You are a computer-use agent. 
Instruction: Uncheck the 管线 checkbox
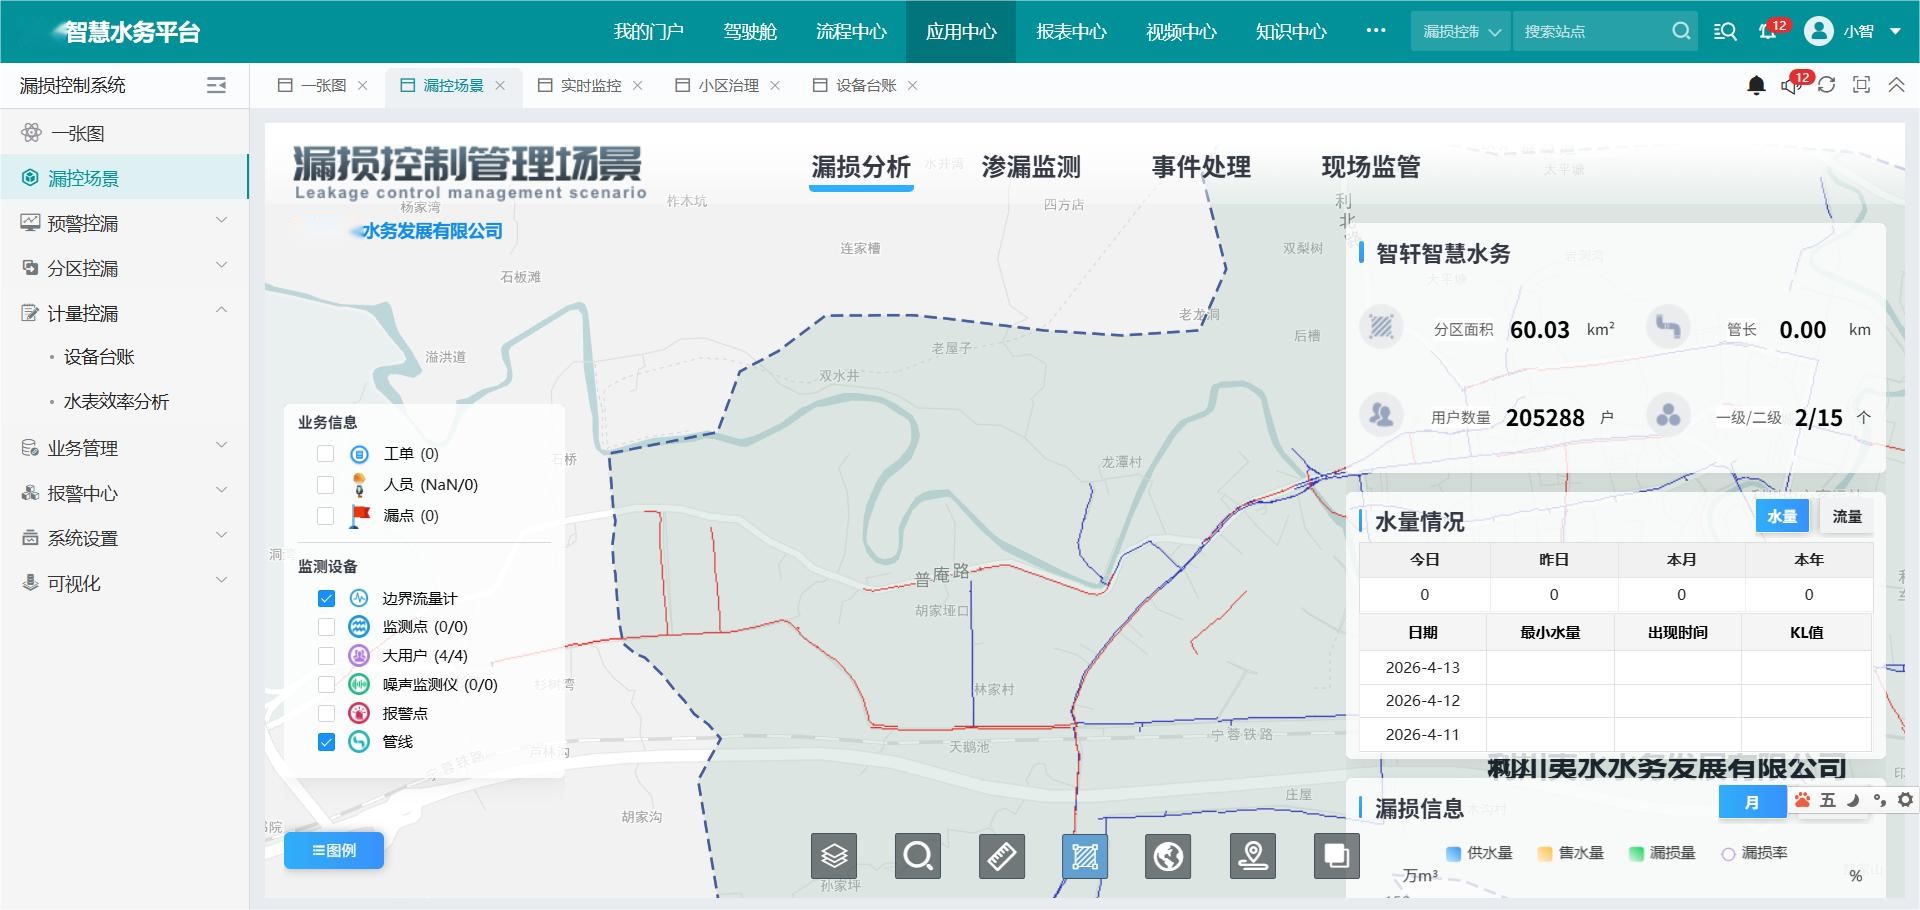tap(326, 742)
